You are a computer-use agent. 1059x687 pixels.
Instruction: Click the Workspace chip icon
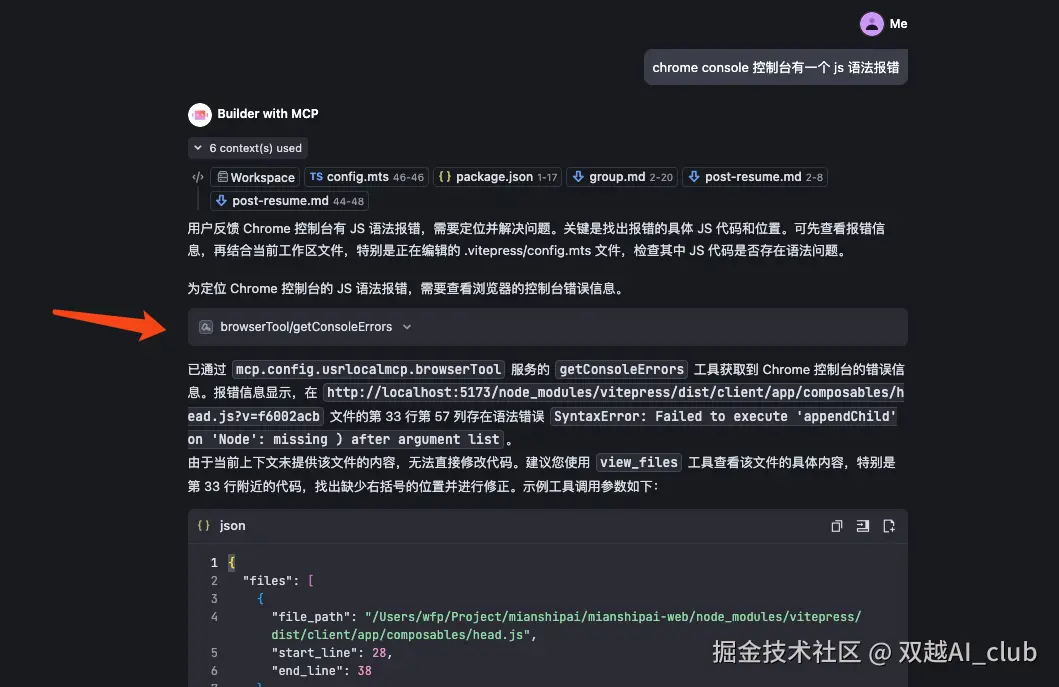pyautogui.click(x=222, y=177)
